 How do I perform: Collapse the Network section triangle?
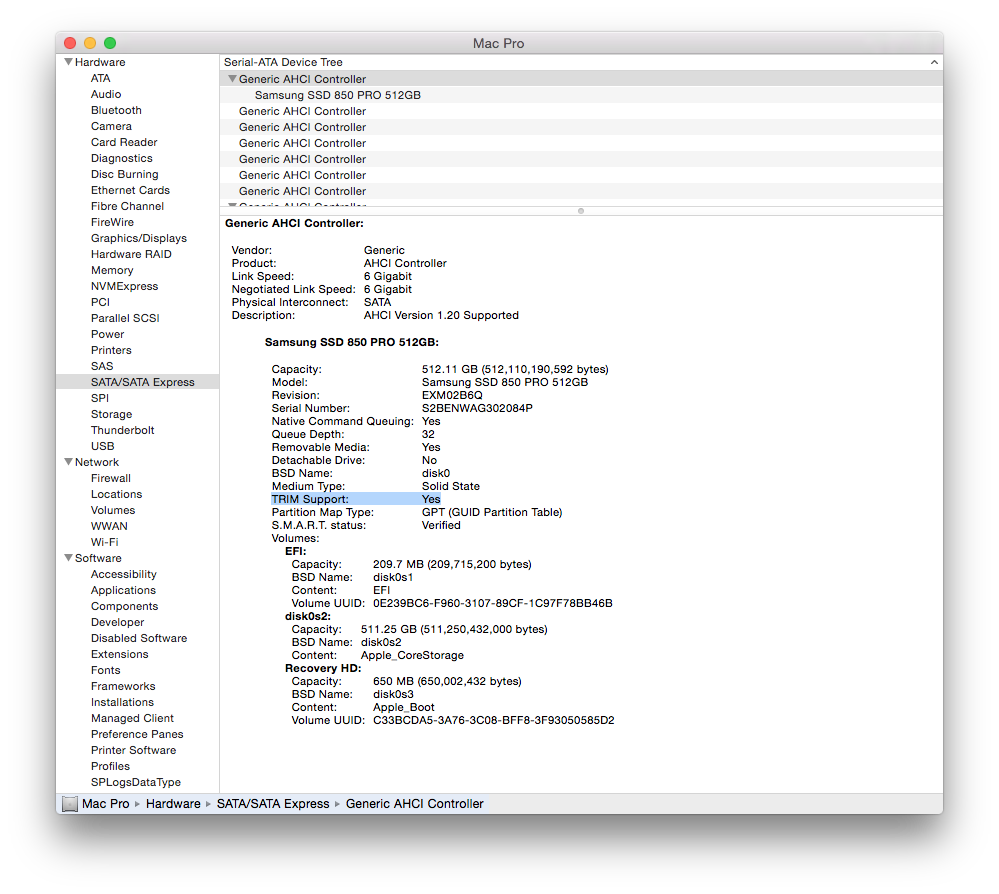[68, 462]
